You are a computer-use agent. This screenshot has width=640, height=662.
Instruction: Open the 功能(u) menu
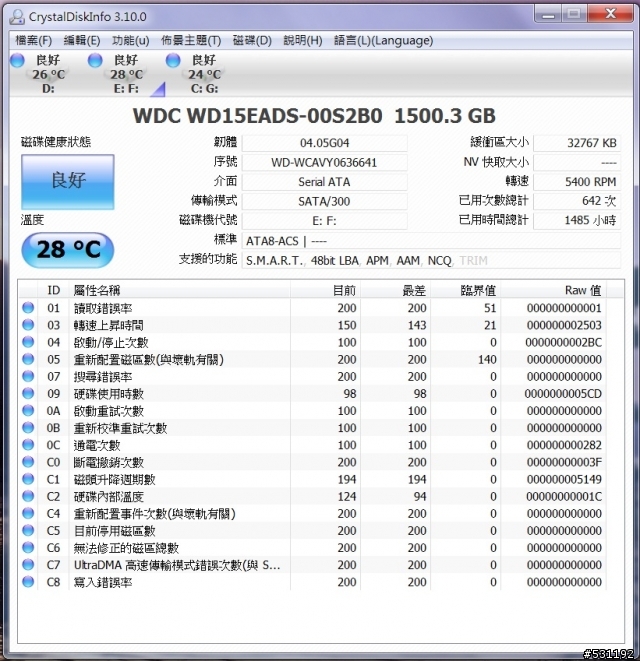click(130, 41)
